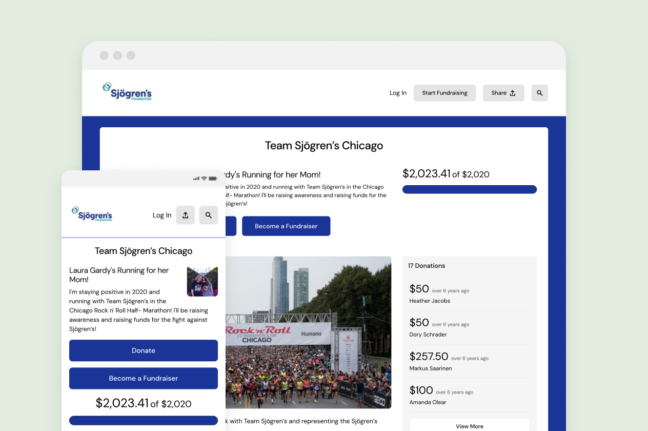Select the Amanda Clear $100 donation
This screenshot has width=648, height=431.
tap(469, 395)
